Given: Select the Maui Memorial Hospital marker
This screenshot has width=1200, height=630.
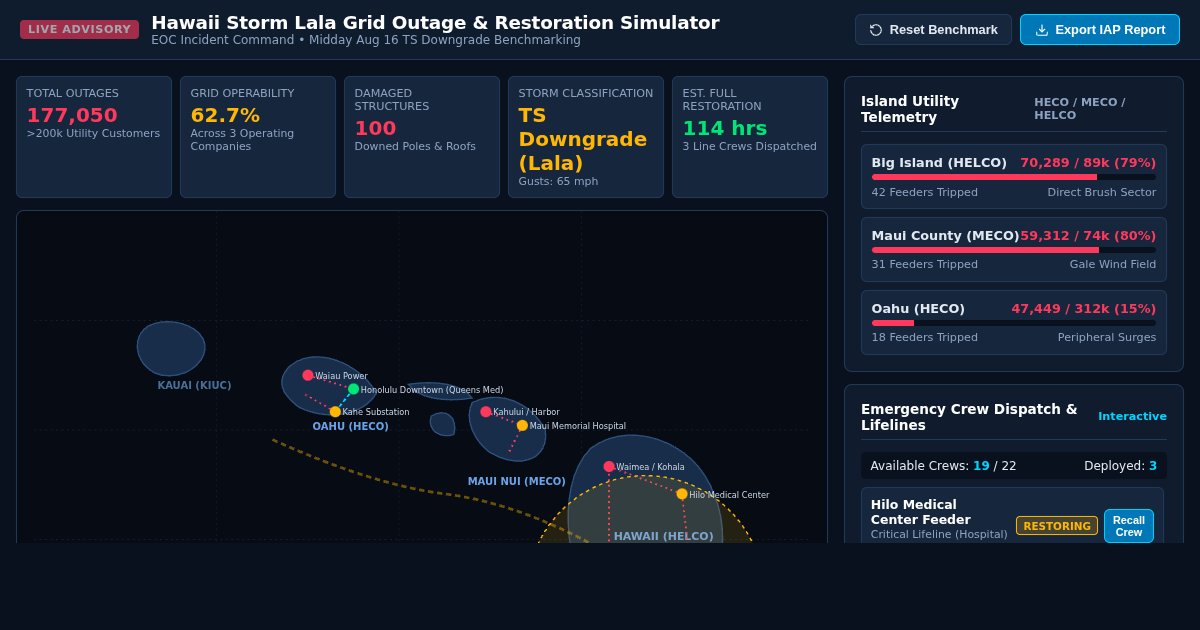Looking at the screenshot, I should point(522,426).
